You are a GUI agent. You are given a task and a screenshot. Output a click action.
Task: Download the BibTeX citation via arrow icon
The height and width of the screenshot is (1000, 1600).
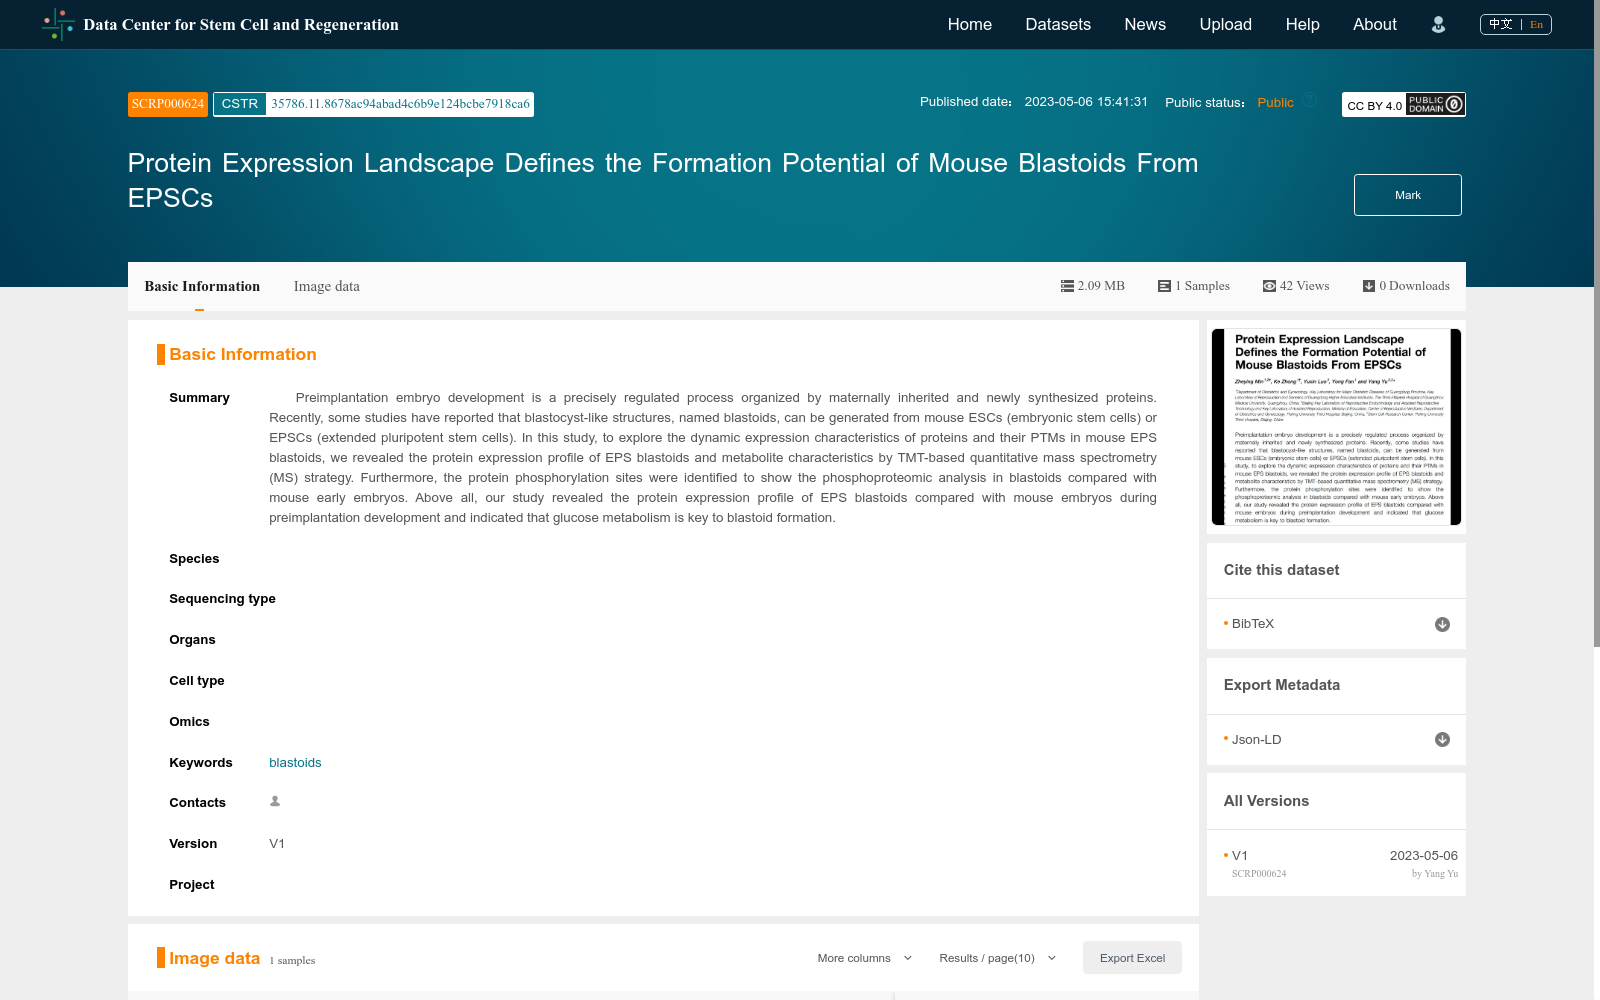point(1441,624)
